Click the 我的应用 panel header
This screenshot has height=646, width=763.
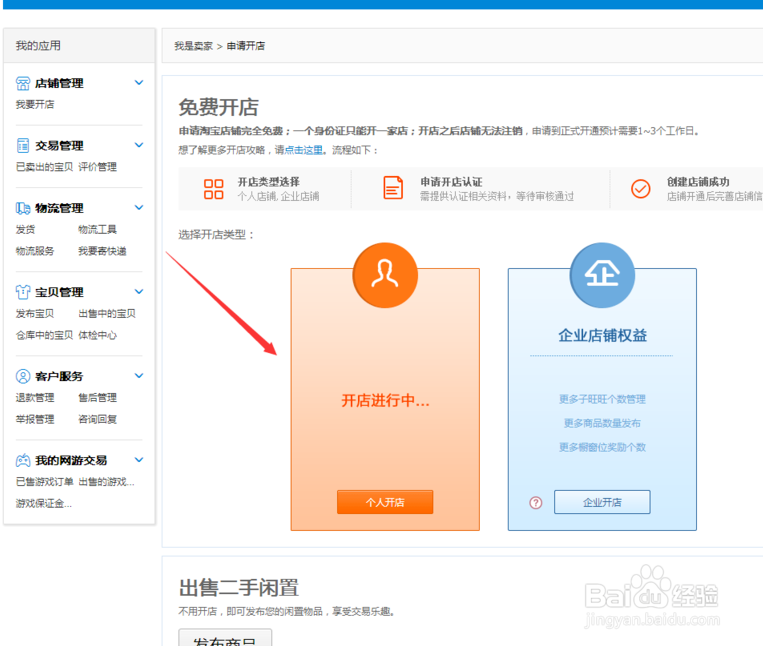pos(79,46)
